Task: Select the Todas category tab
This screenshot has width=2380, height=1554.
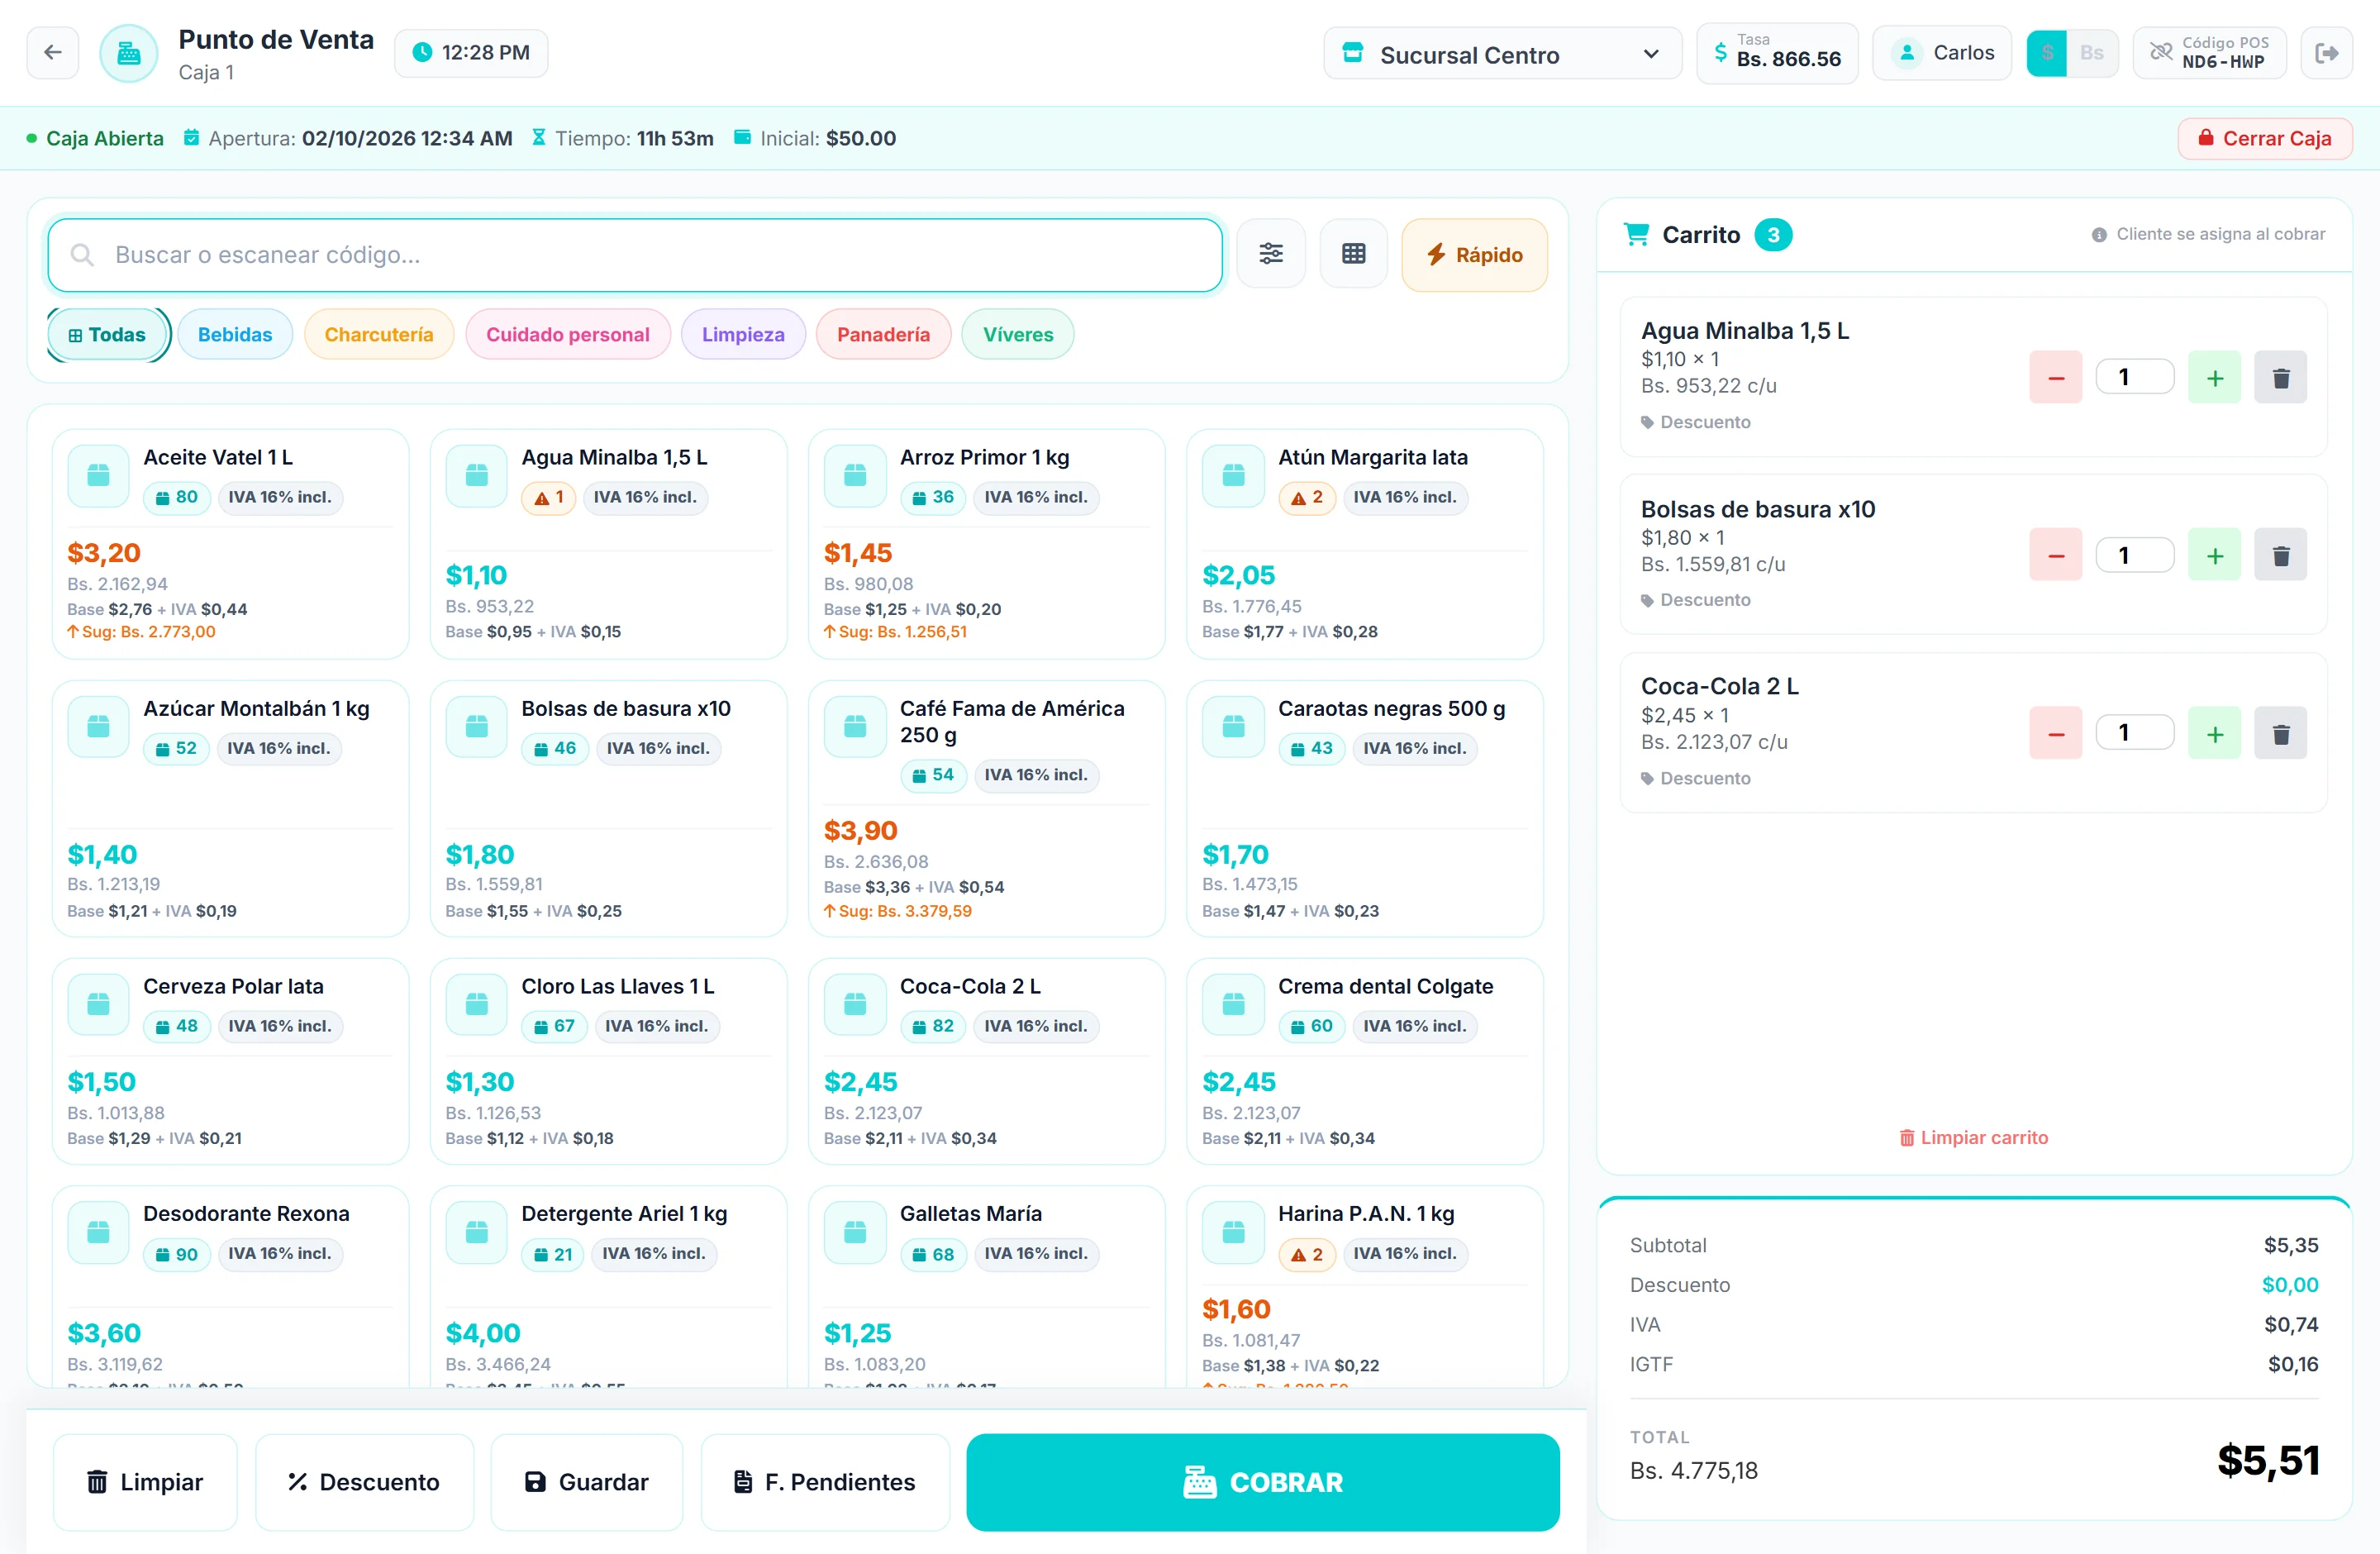Action: (108, 335)
